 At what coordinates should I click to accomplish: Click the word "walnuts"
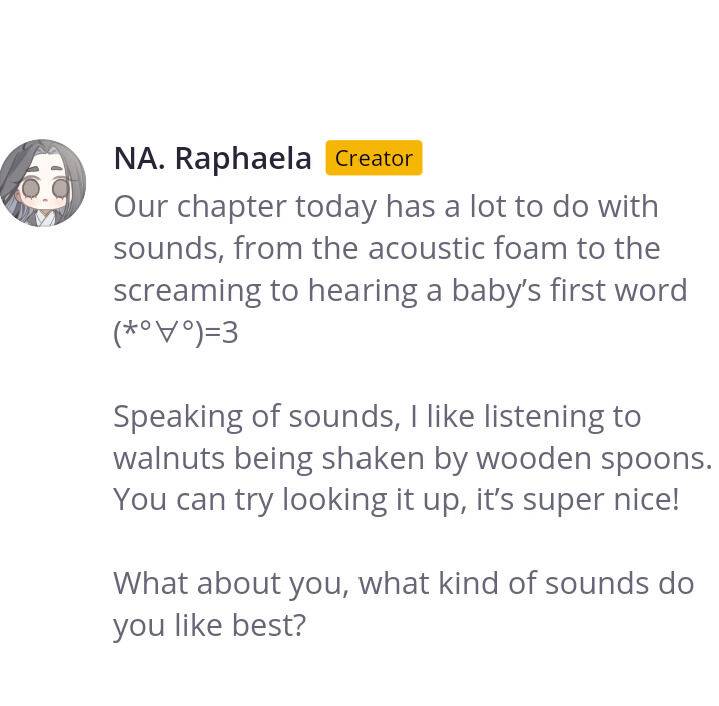[x=169, y=458]
